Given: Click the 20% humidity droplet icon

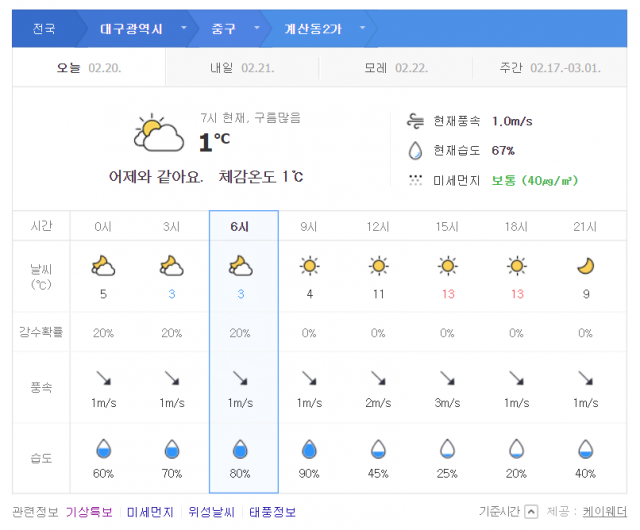Looking at the screenshot, I should [x=516, y=448].
